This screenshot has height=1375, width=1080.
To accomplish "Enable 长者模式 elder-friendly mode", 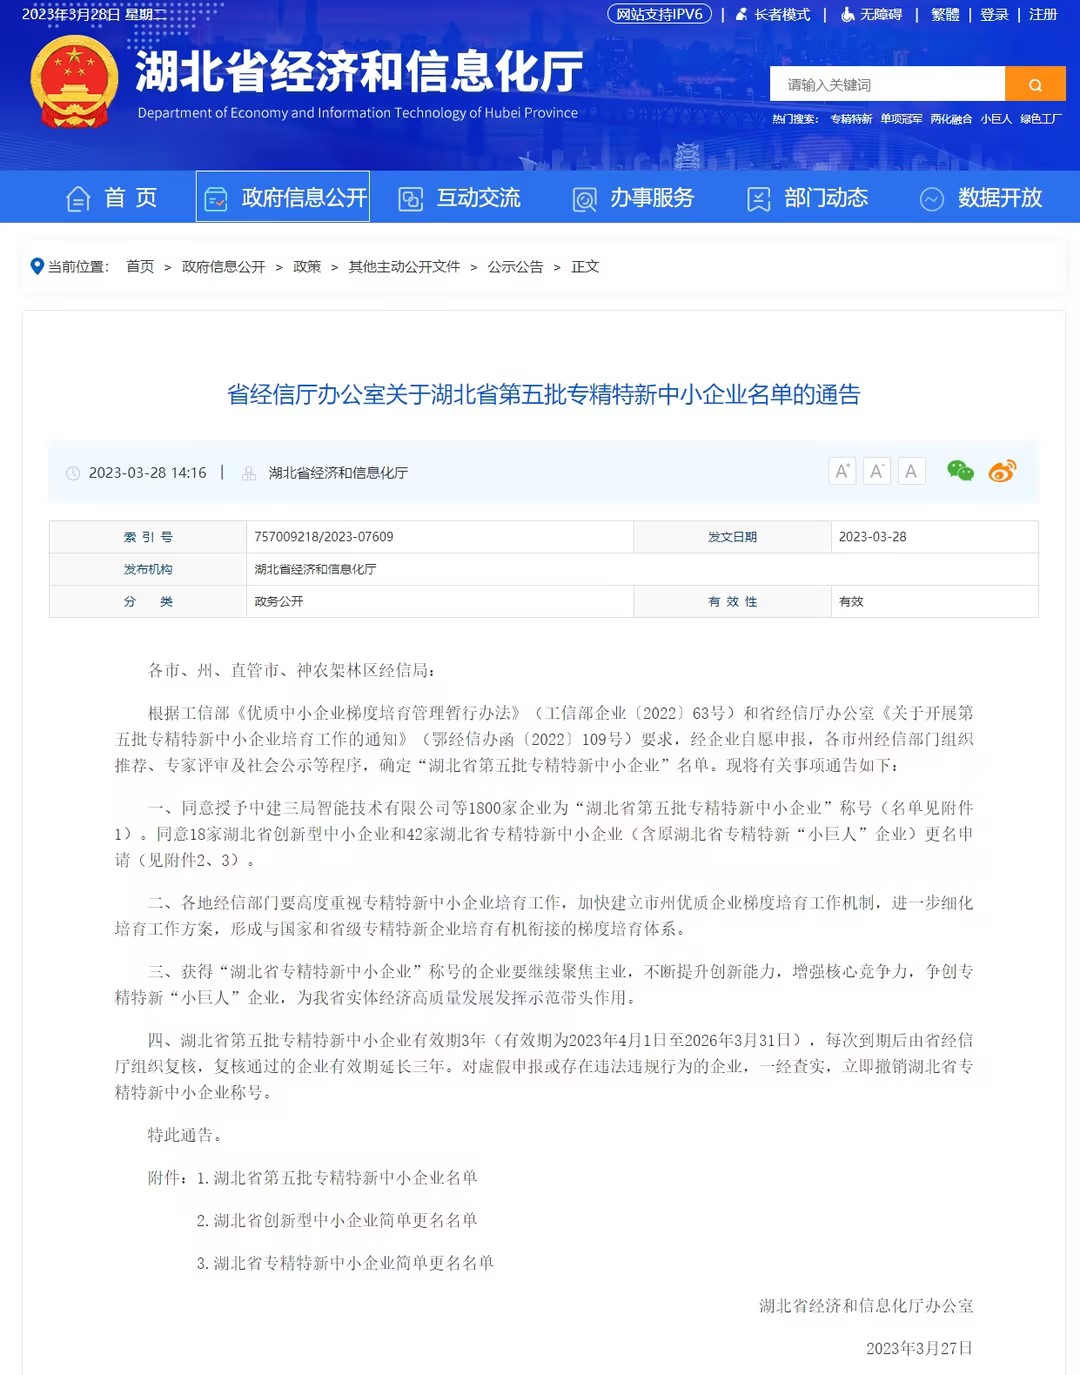I will 773,15.
